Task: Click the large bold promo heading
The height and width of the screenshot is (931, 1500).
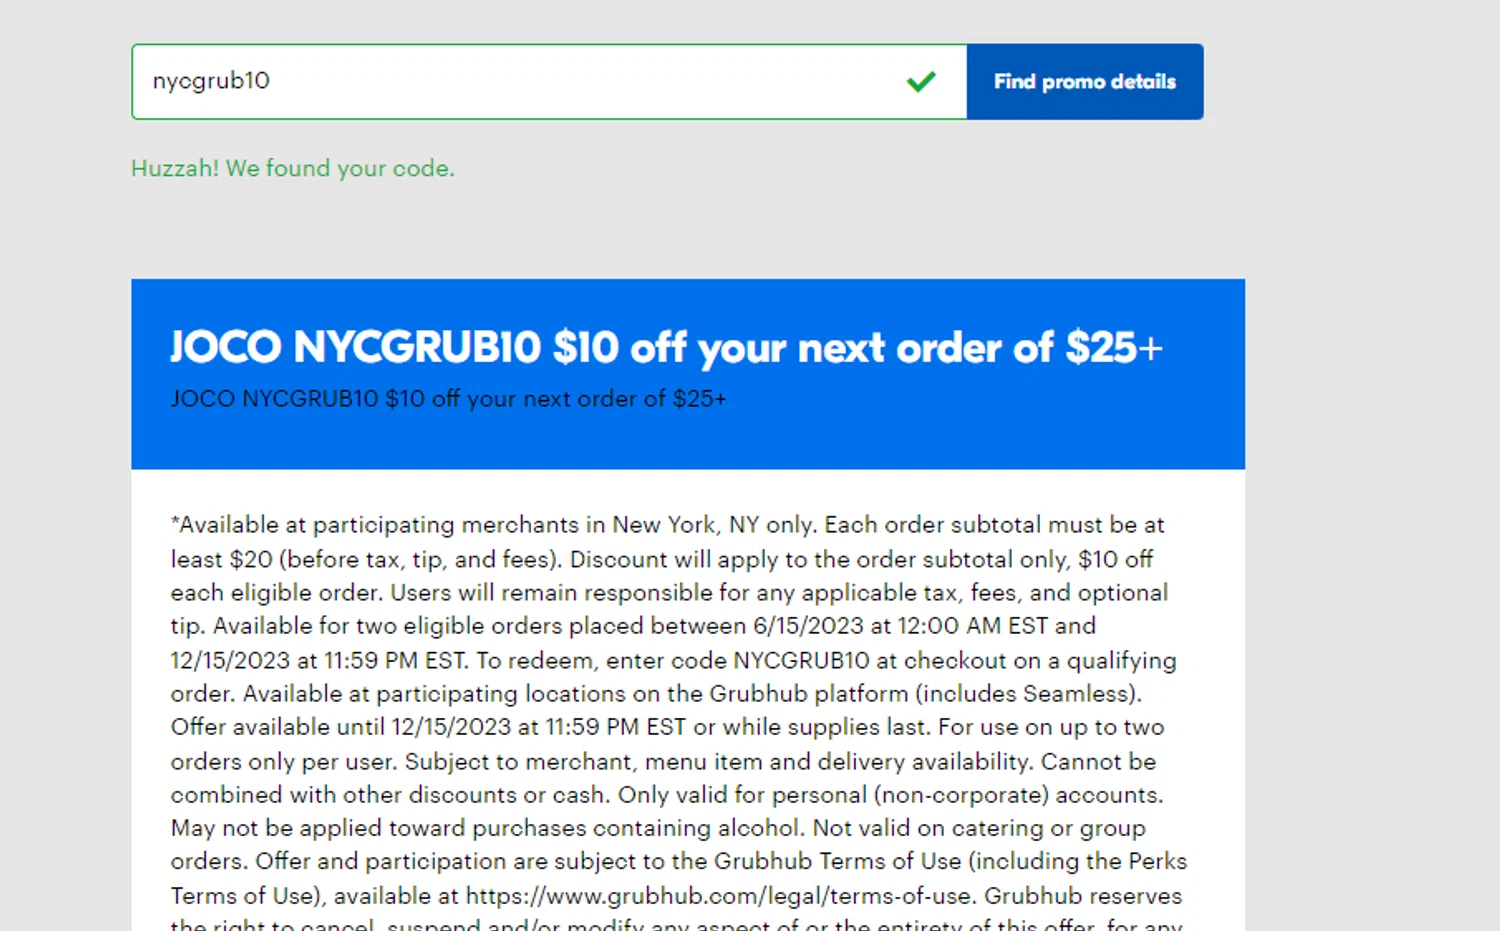Action: click(x=666, y=348)
